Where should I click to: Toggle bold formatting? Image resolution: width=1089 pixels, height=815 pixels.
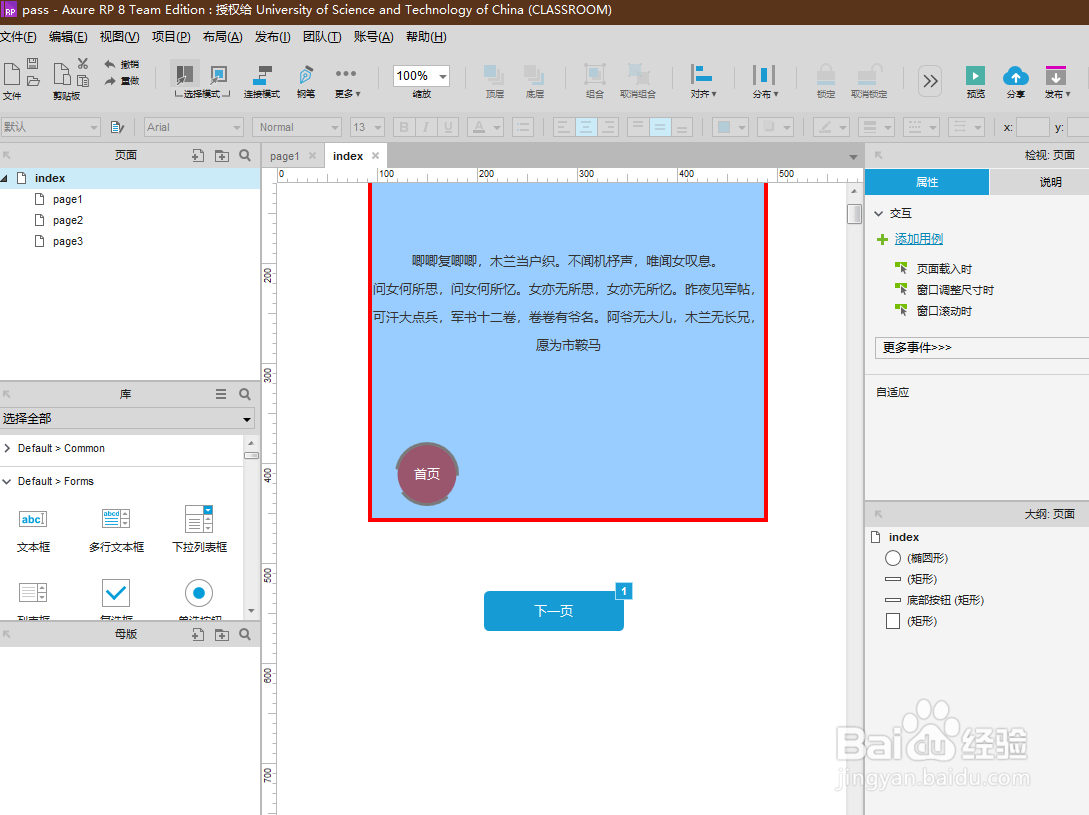404,127
